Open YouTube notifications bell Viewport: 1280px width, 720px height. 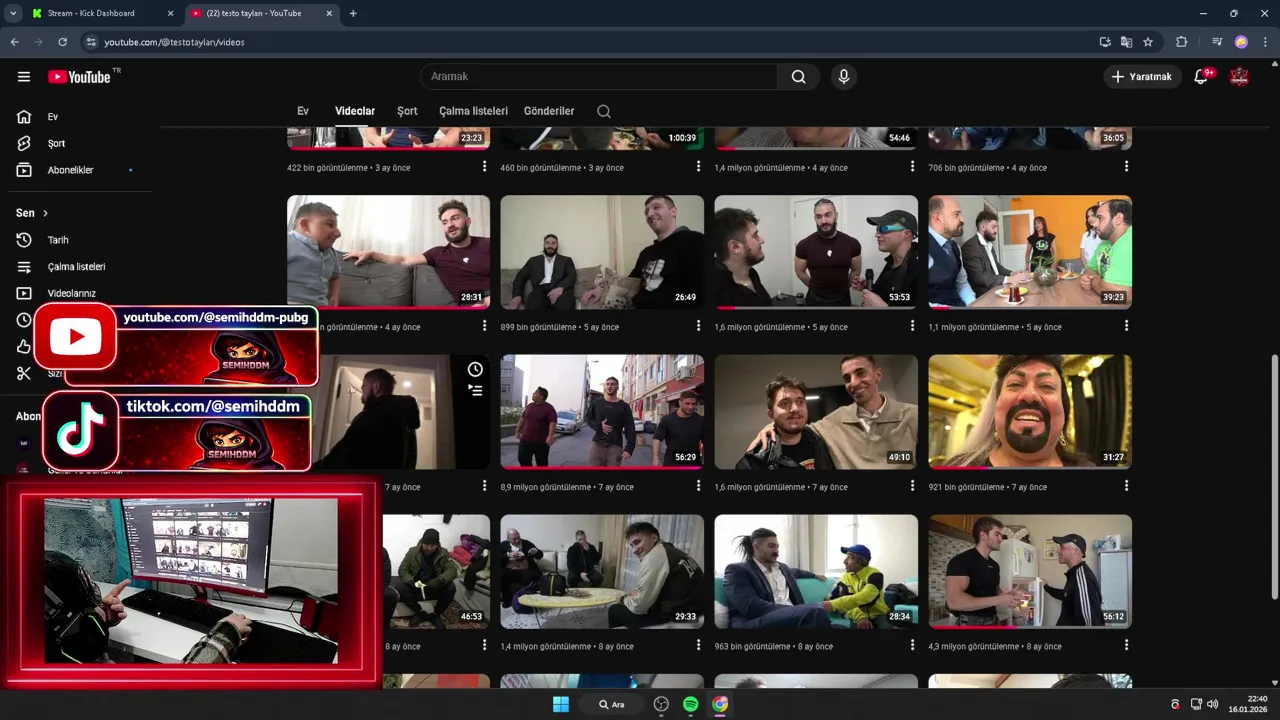pyautogui.click(x=1201, y=77)
